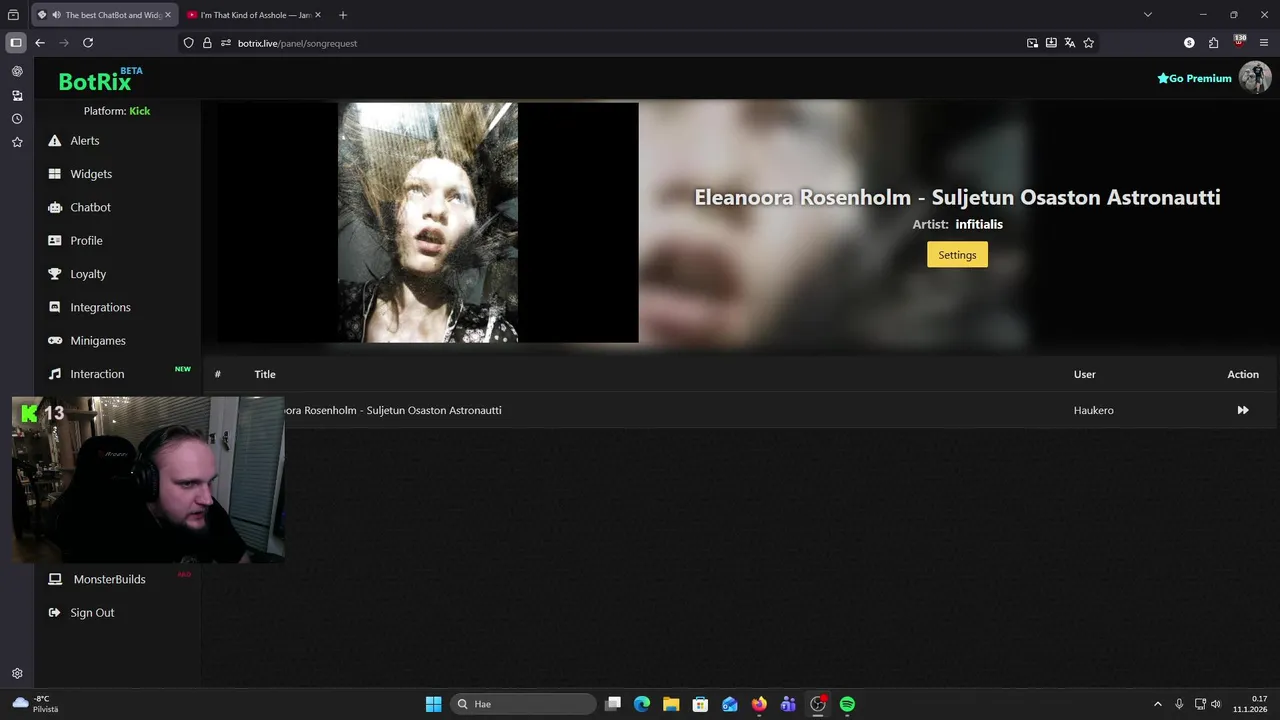Image resolution: width=1280 pixels, height=720 pixels.
Task: Open the sidebar settings gear icon
Action: pos(17,674)
